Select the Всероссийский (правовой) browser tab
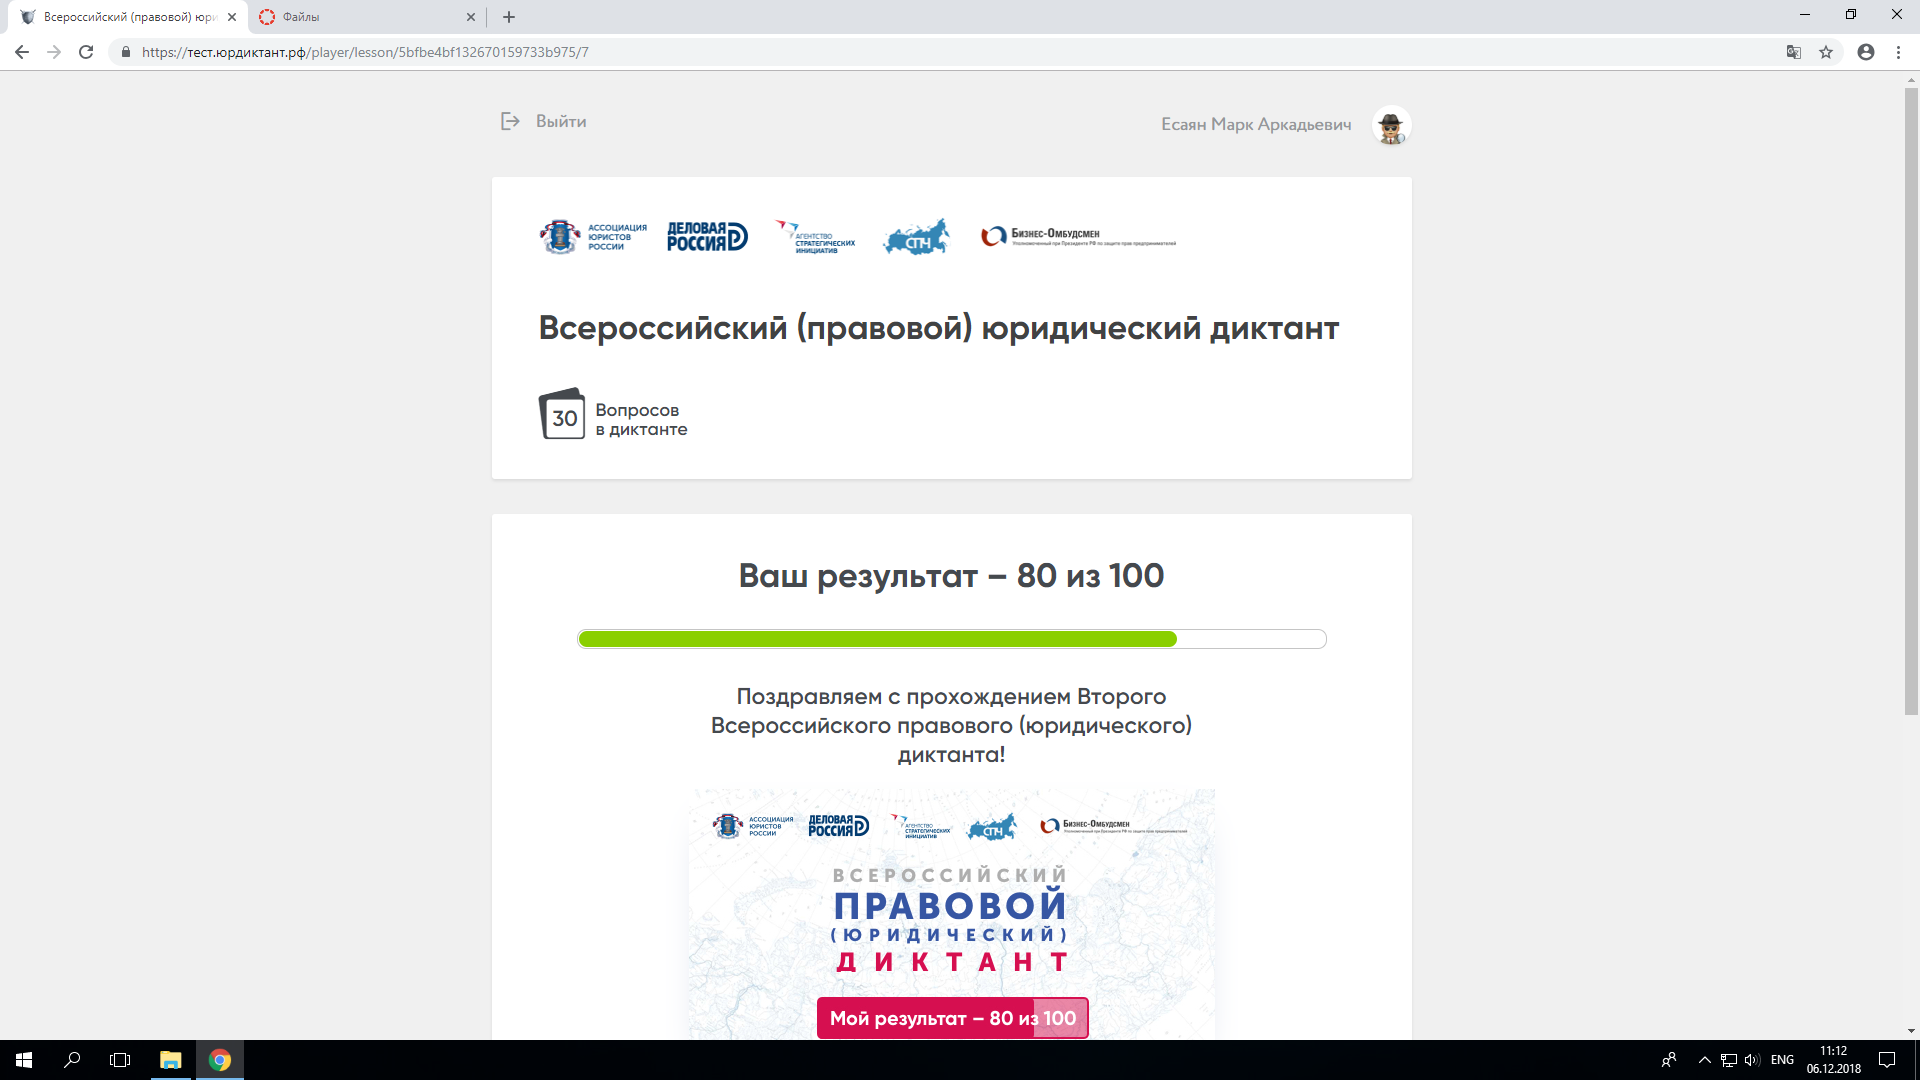Screen dimensions: 1920x1080 130,17
